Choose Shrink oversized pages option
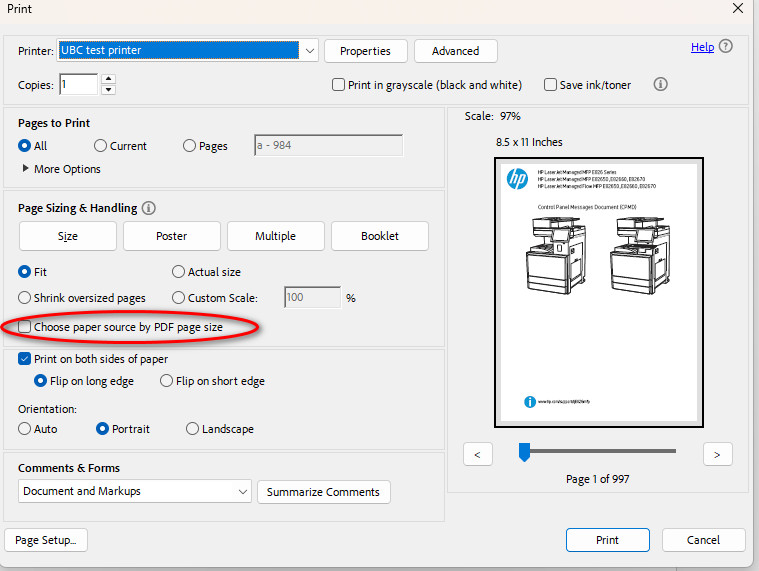 [x=24, y=298]
